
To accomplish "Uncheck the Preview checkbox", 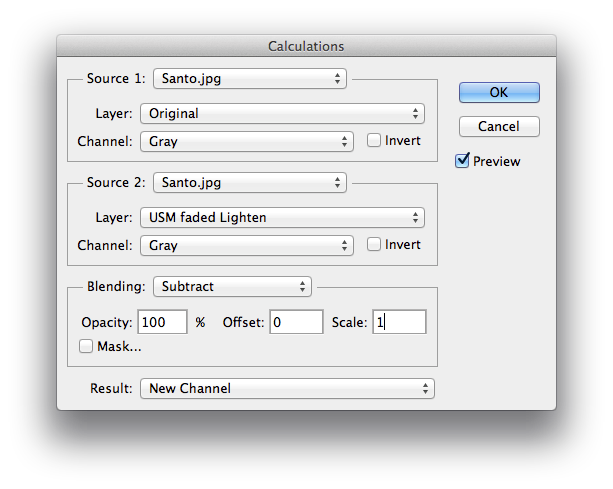I will click(x=462, y=161).
